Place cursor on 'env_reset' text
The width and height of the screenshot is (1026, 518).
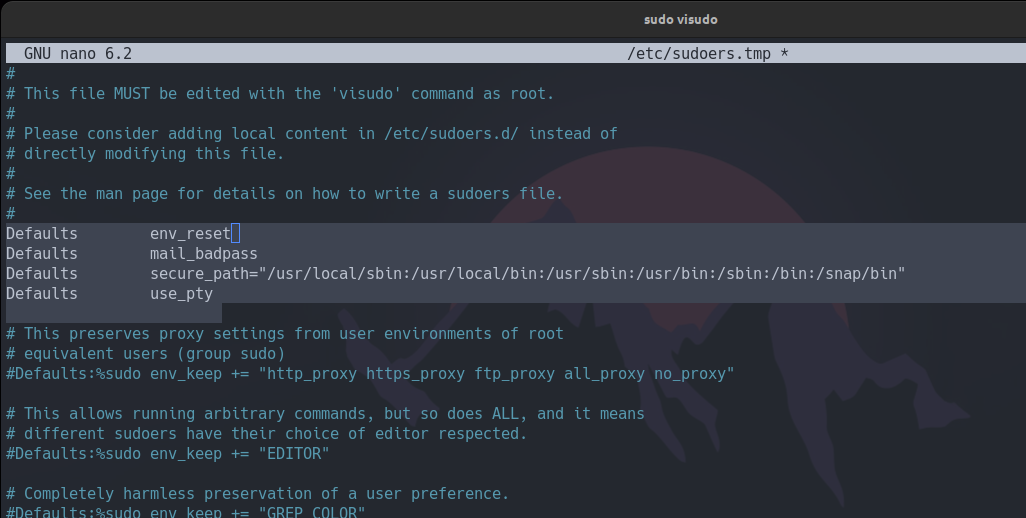pos(190,234)
